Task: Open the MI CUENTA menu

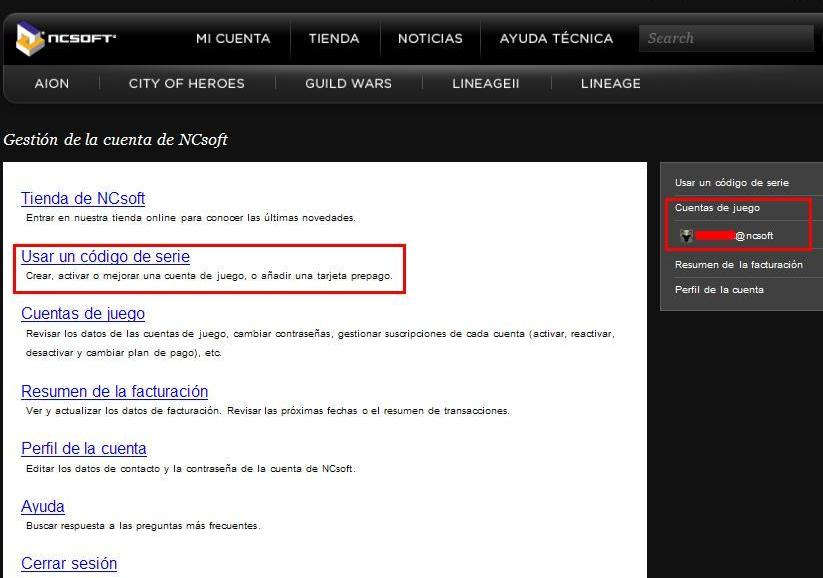Action: (x=233, y=39)
